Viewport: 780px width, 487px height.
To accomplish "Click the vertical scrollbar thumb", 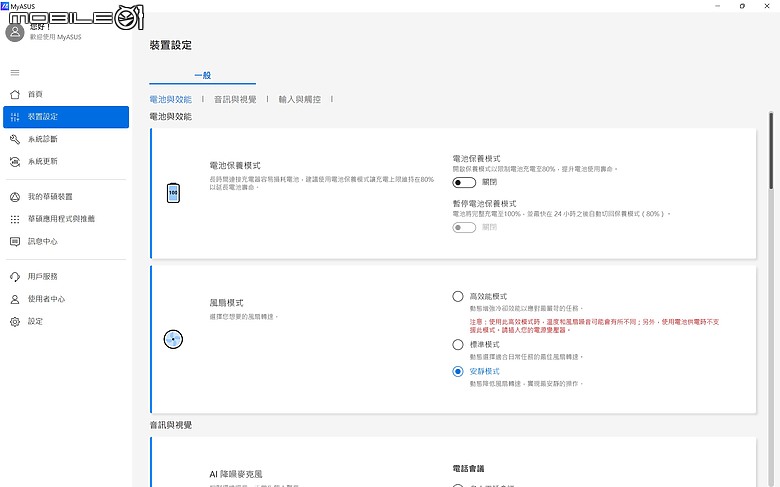I will tap(771, 151).
